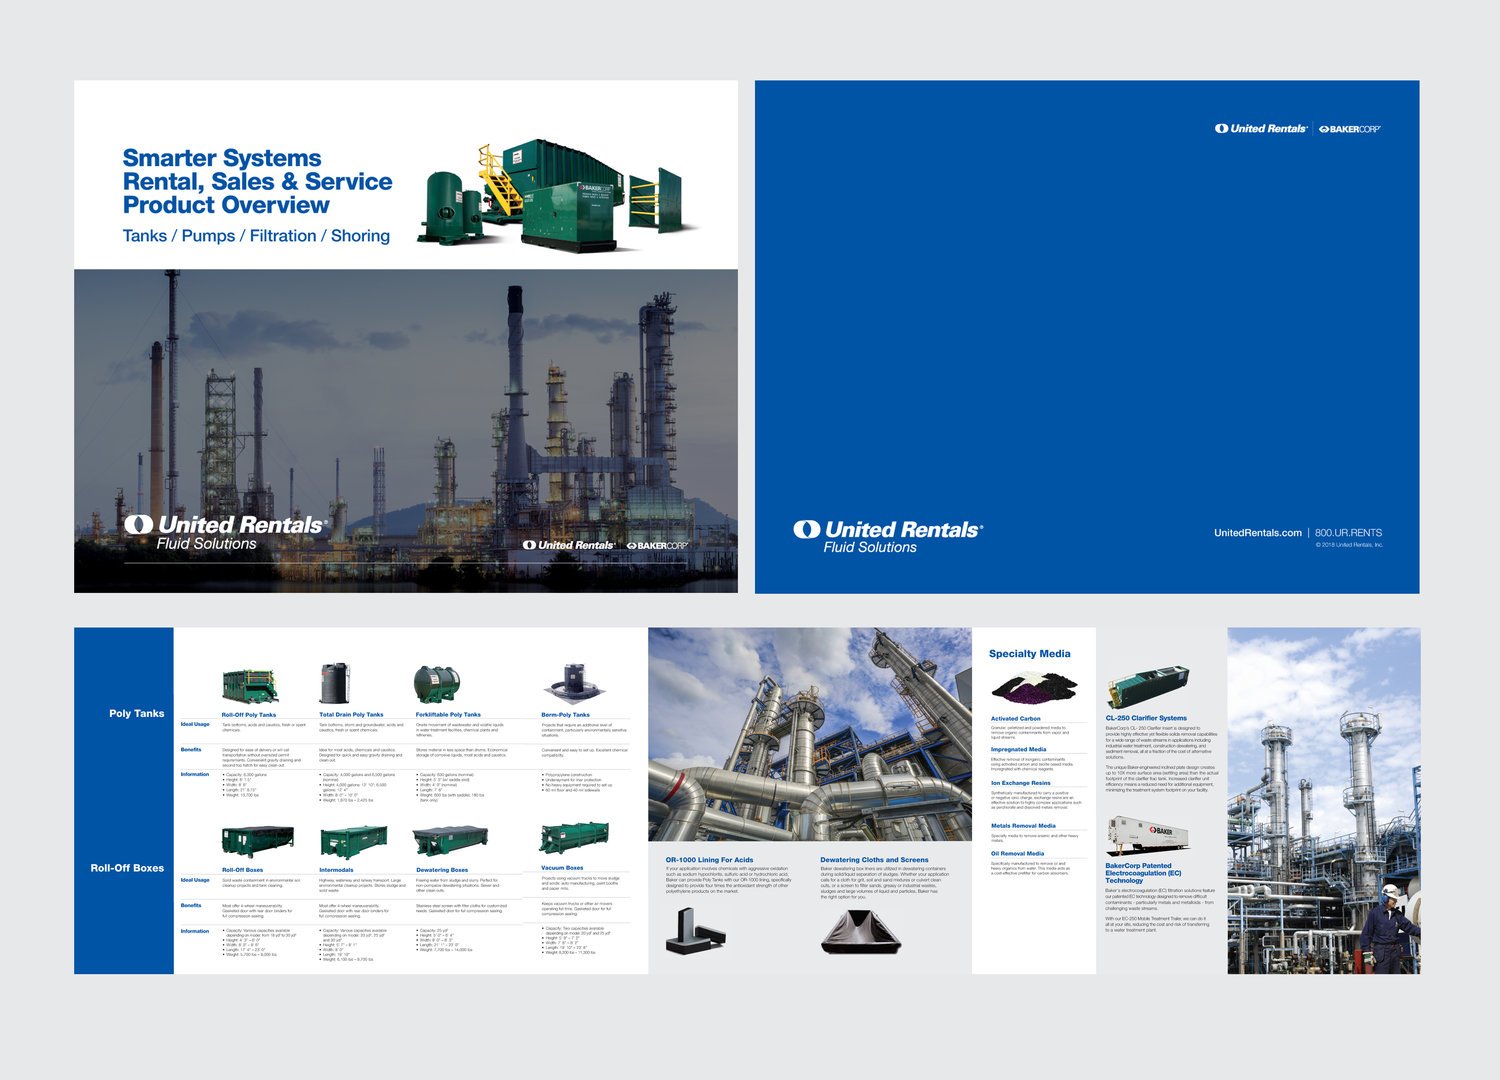Click the 'Smarter Systems Rental, Sales & Service' cover headline
Screen dimensions: 1500x1080
pyautogui.click(x=257, y=181)
